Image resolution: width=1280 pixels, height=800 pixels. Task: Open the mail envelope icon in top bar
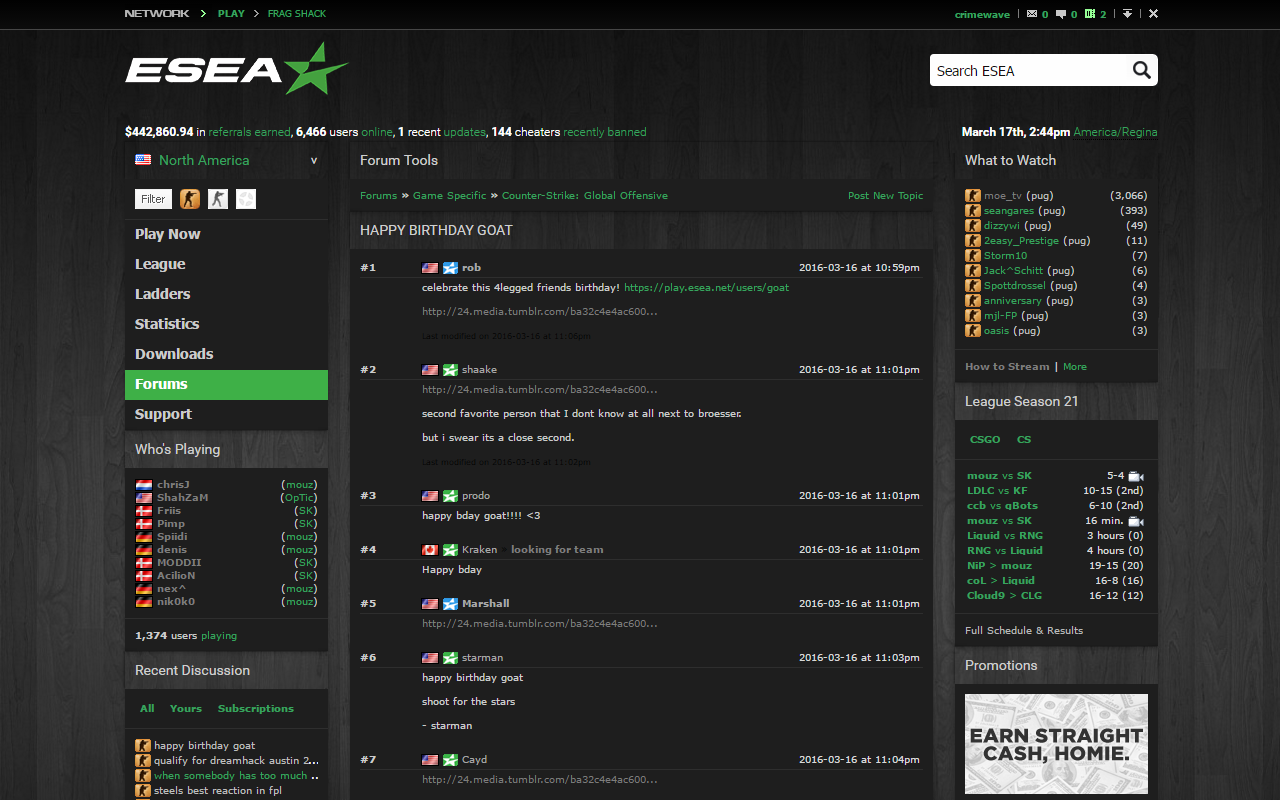click(x=1033, y=14)
